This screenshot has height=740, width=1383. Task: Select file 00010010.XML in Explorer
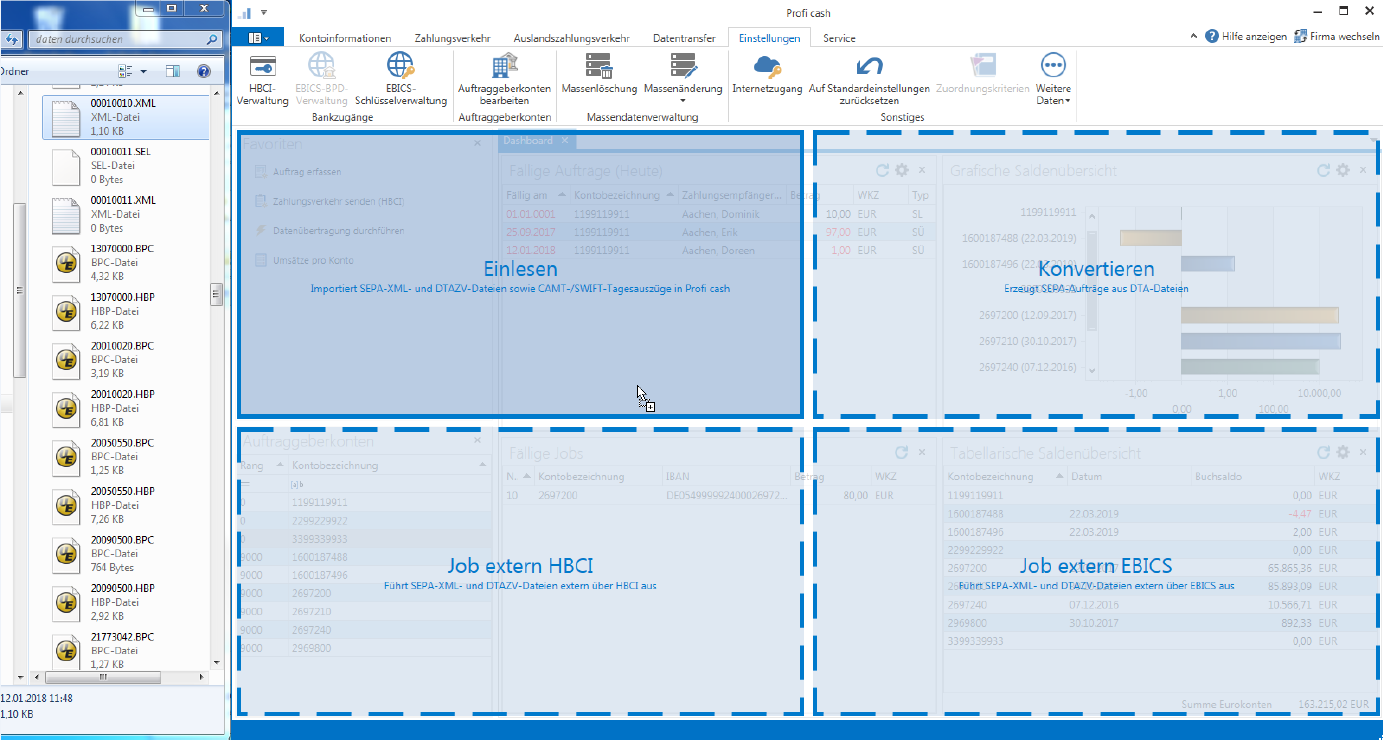click(124, 116)
